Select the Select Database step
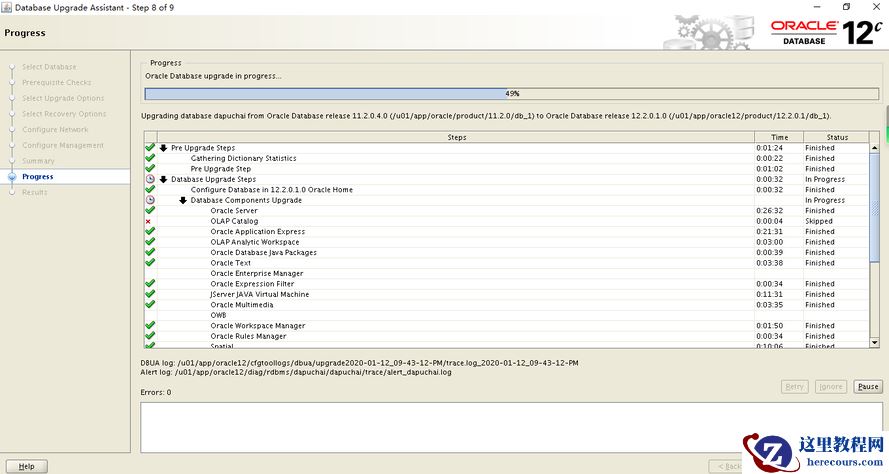The height and width of the screenshot is (474, 889). point(49,67)
